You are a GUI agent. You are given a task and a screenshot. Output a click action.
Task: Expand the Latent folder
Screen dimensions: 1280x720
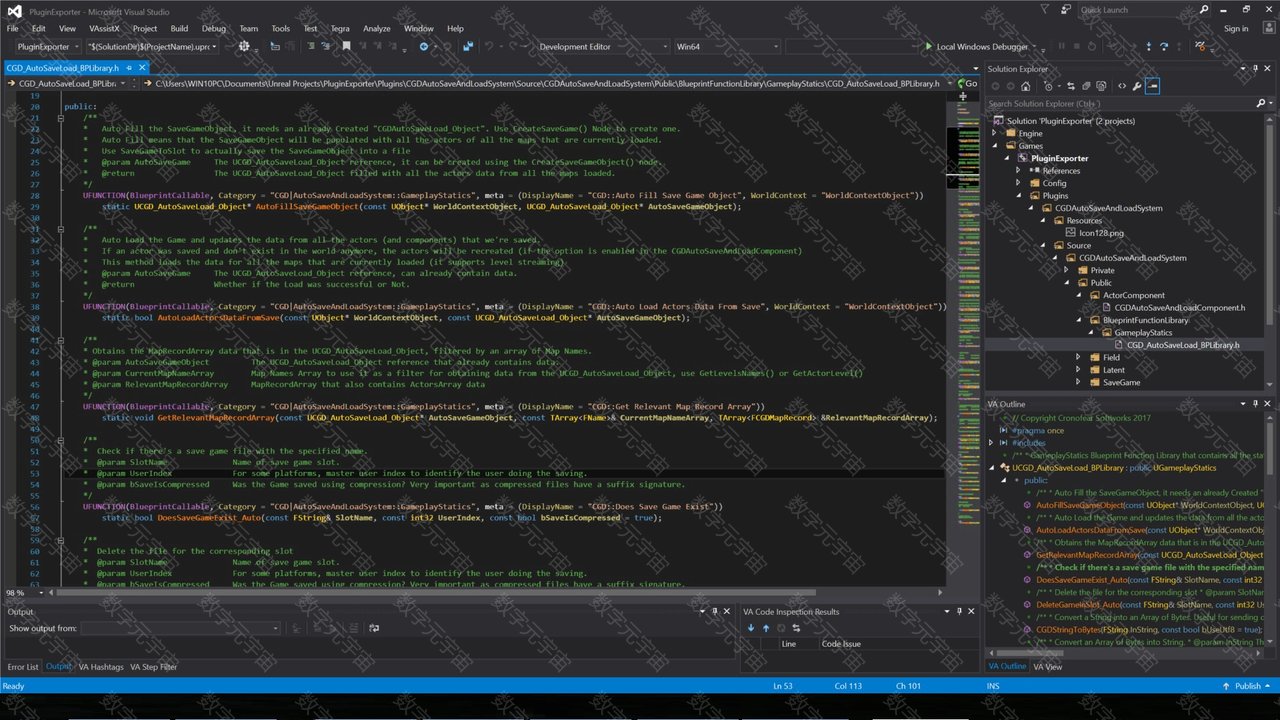pyautogui.click(x=1079, y=370)
